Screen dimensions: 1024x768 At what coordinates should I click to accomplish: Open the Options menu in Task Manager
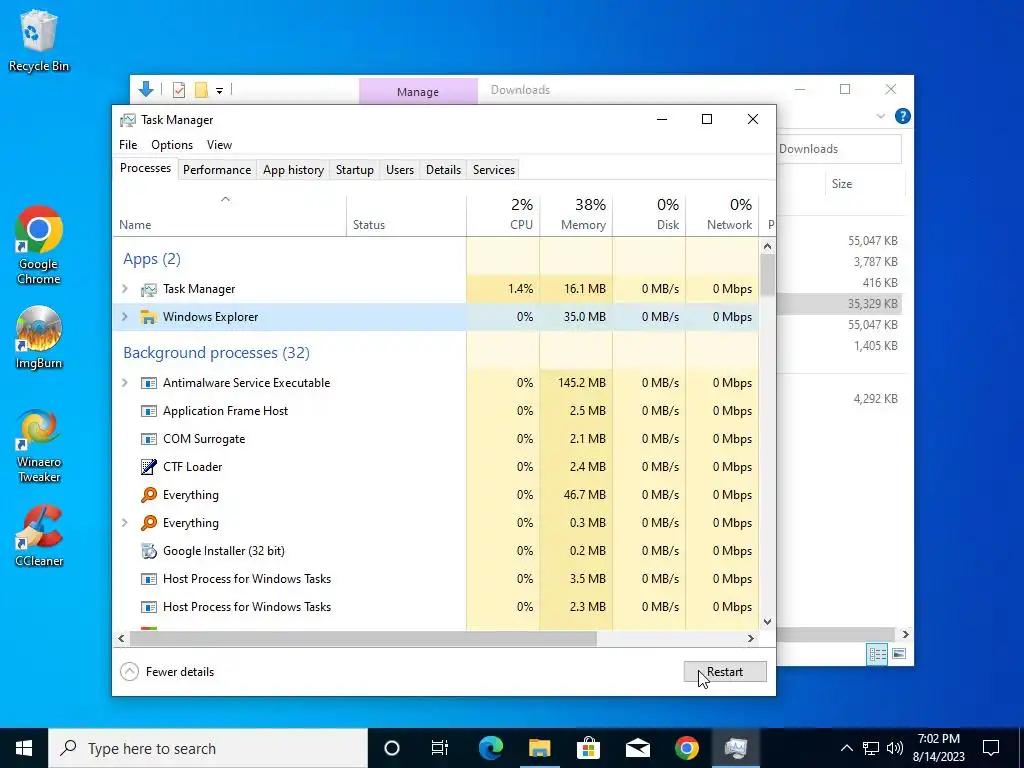click(x=172, y=145)
